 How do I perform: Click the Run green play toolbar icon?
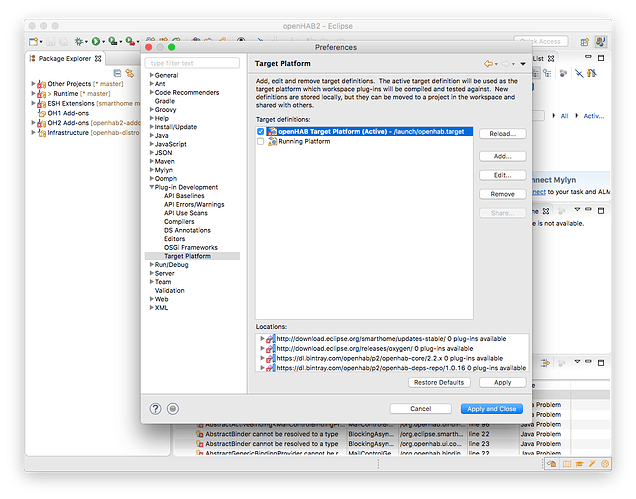tap(96, 41)
